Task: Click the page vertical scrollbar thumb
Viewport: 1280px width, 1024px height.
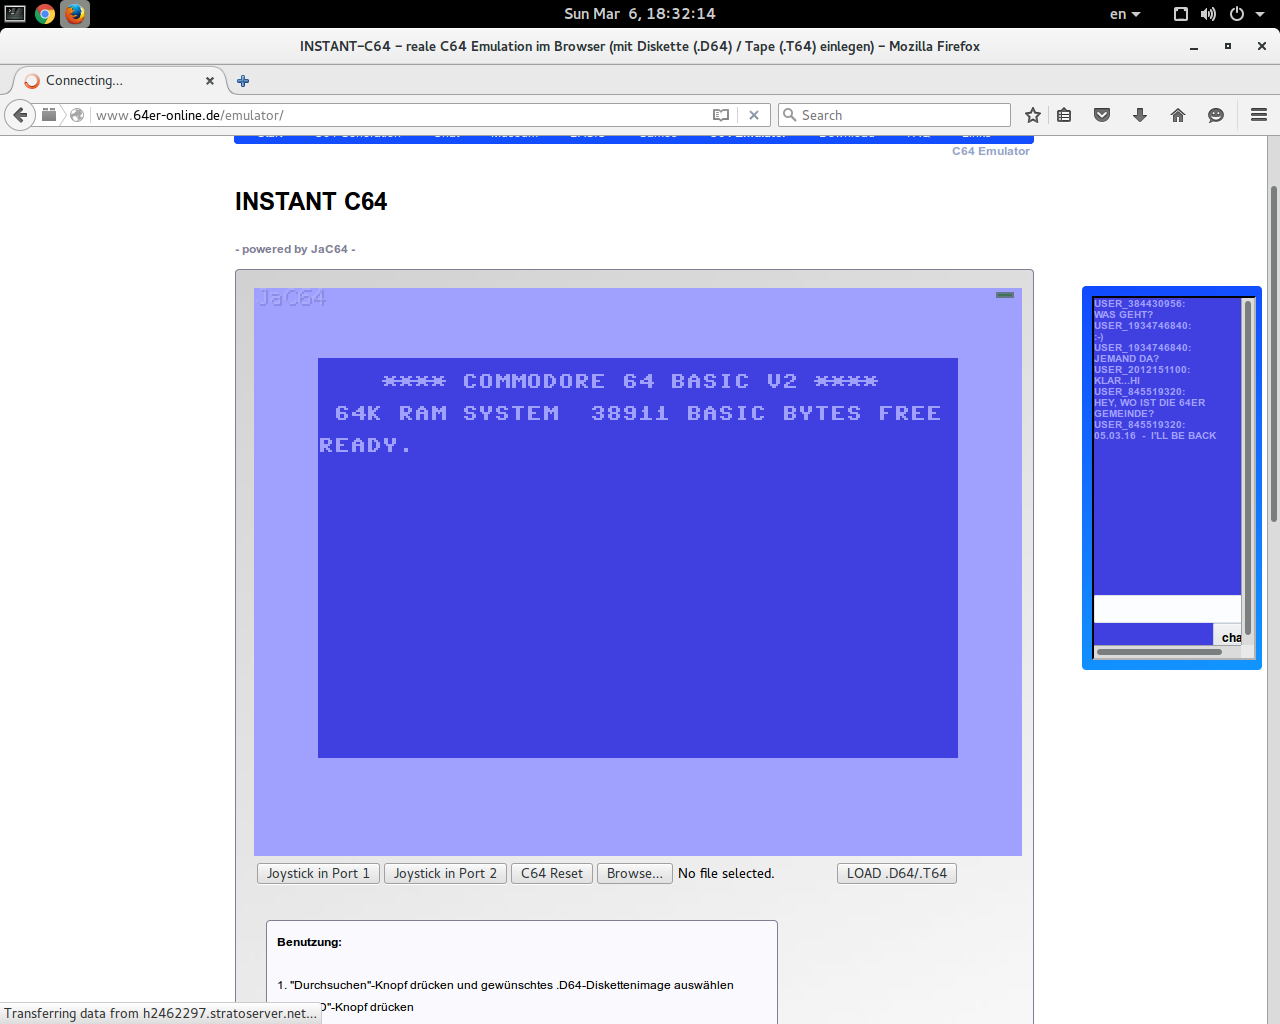Action: tap(1274, 354)
